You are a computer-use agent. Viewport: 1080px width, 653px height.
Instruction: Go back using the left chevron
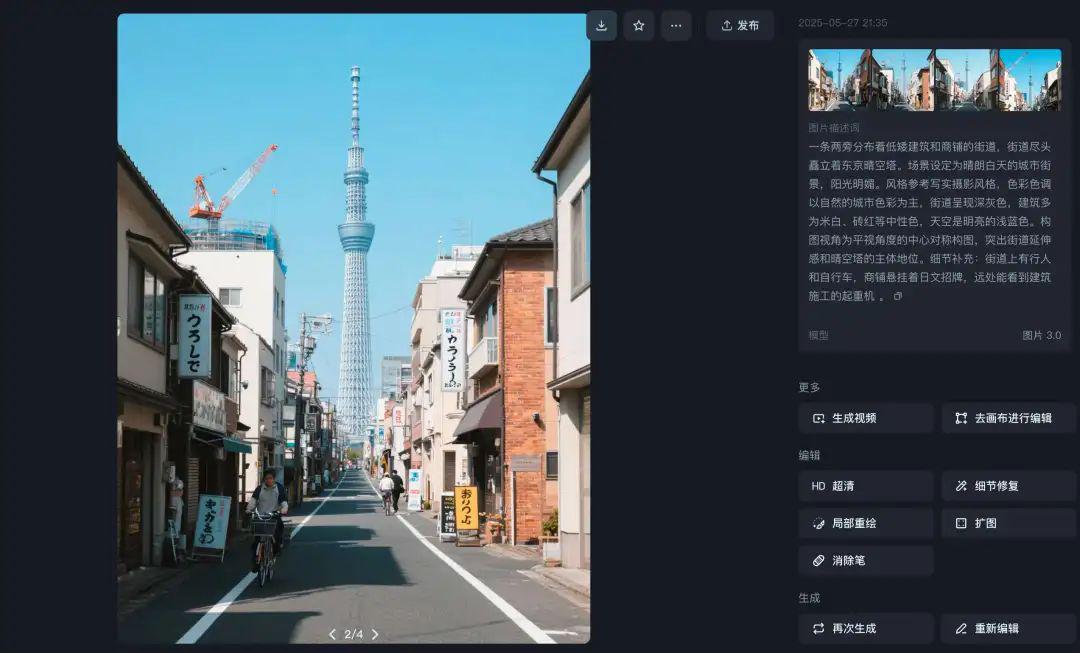coord(333,633)
